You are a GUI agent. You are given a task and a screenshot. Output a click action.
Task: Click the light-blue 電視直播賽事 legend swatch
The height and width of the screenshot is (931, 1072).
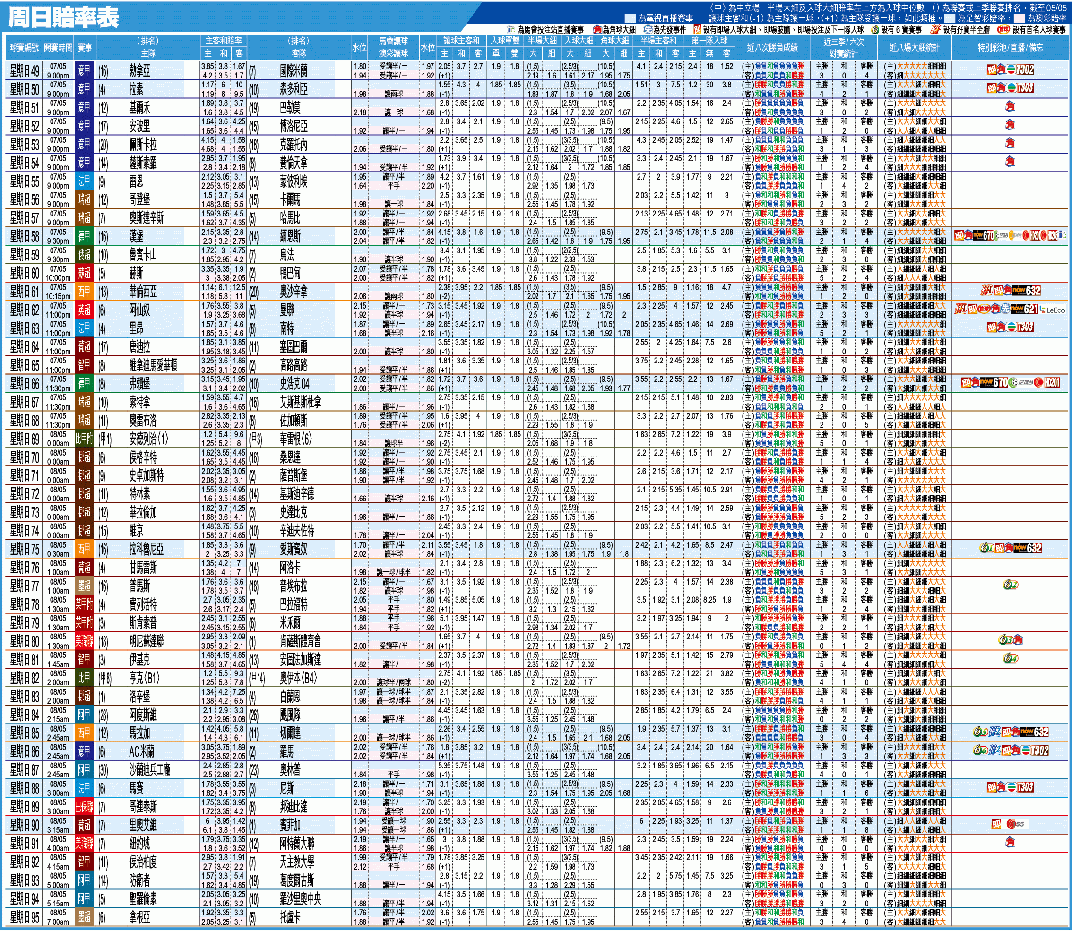(x=630, y=18)
